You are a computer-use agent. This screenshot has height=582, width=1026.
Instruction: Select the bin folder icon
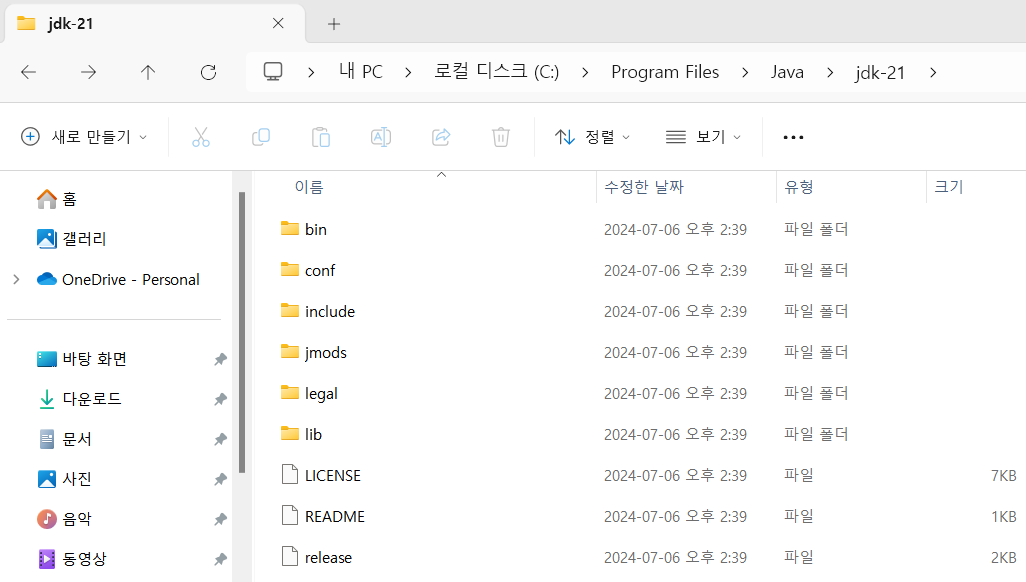pos(290,228)
